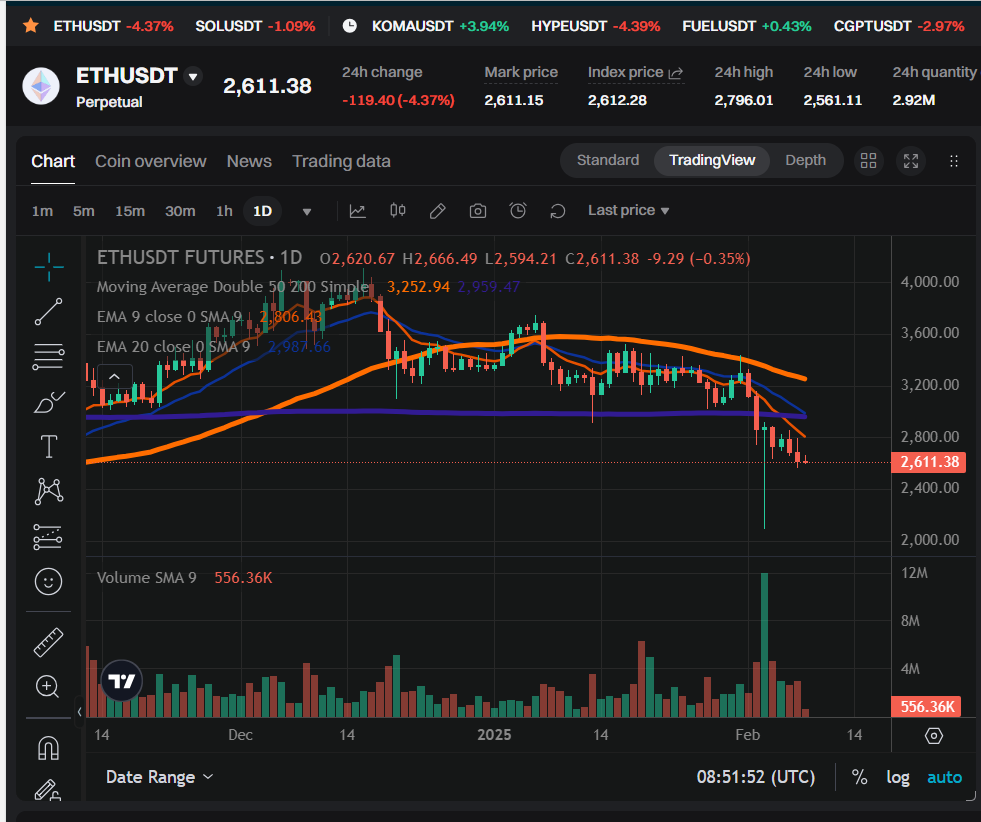Switch to TradingView chart view

pyautogui.click(x=712, y=160)
